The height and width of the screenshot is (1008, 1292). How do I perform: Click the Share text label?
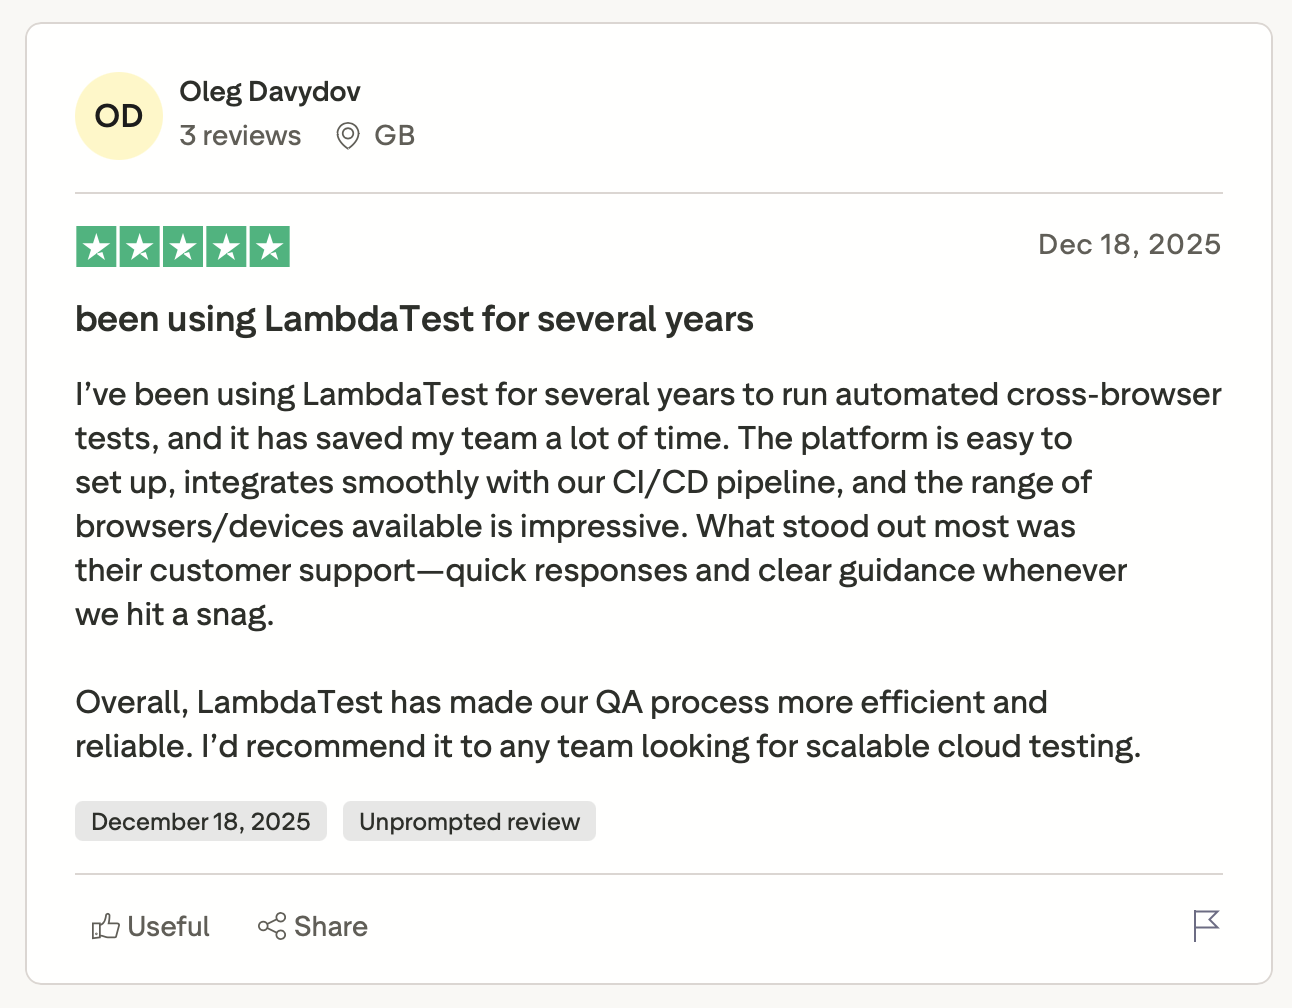click(330, 927)
